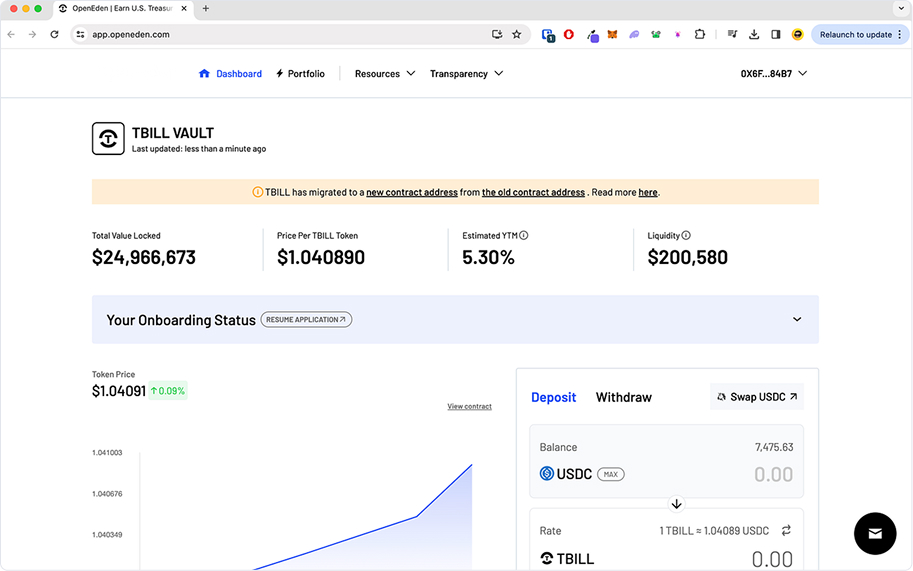Open a new browser tab
This screenshot has width=913, height=571.
[206, 8]
